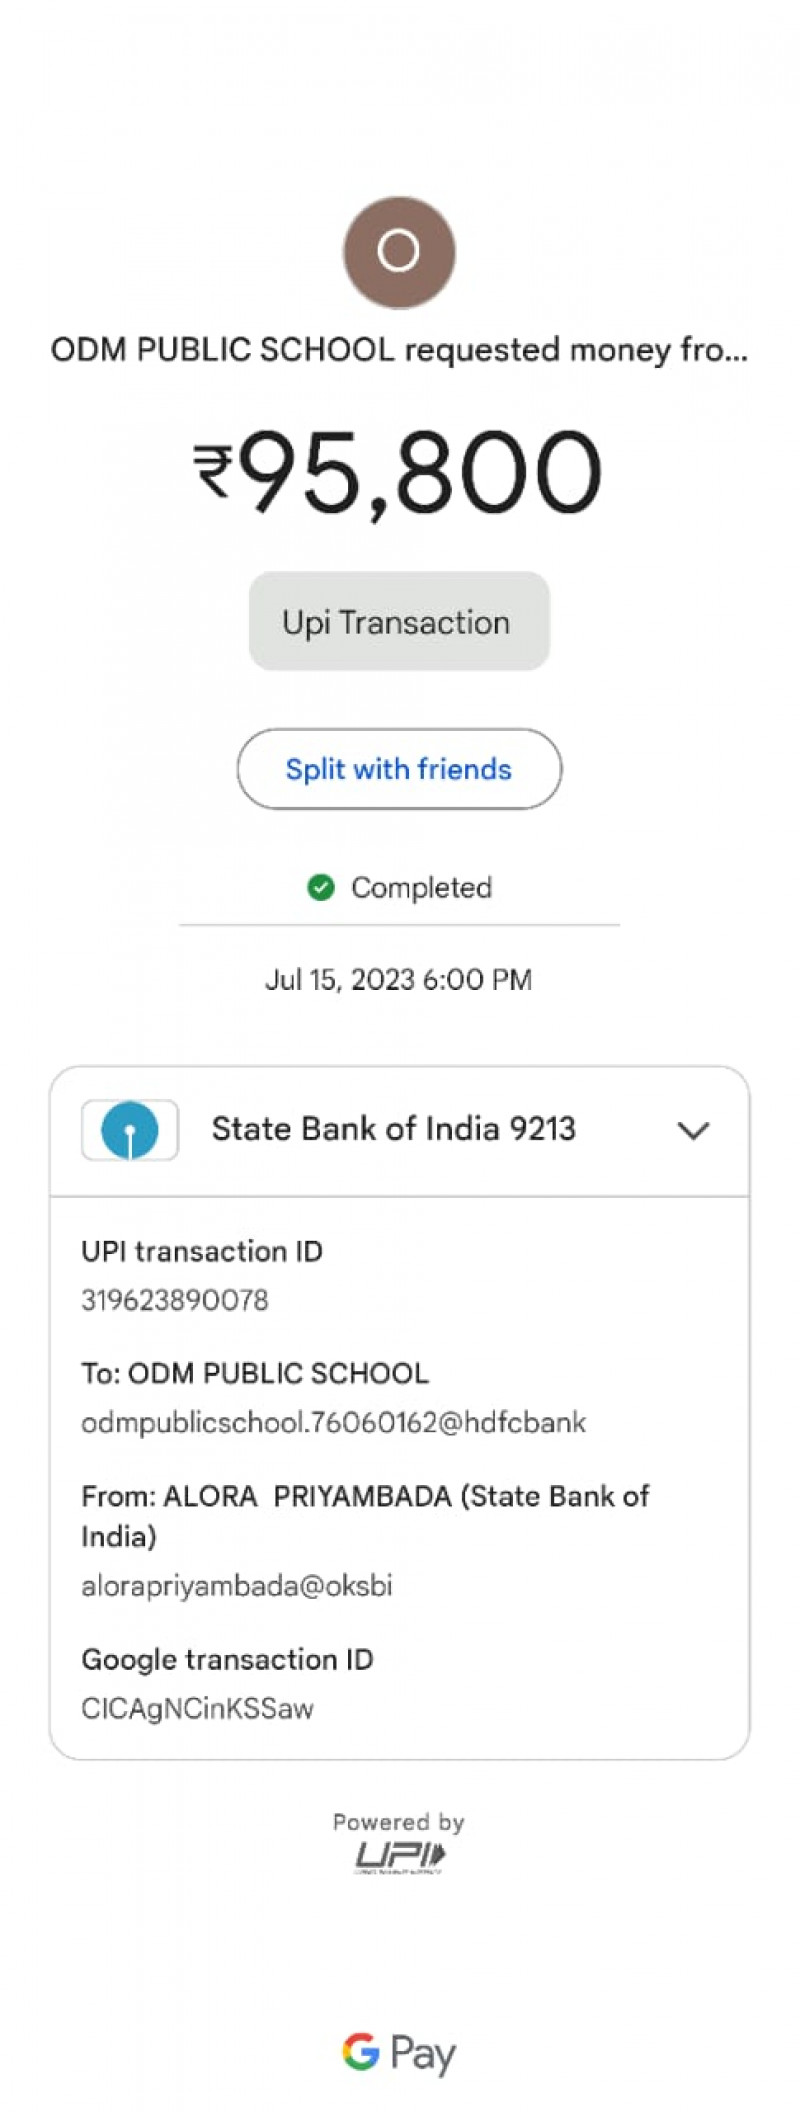Collapse the bank details chevron
800x2112 pixels.
pos(693,1130)
